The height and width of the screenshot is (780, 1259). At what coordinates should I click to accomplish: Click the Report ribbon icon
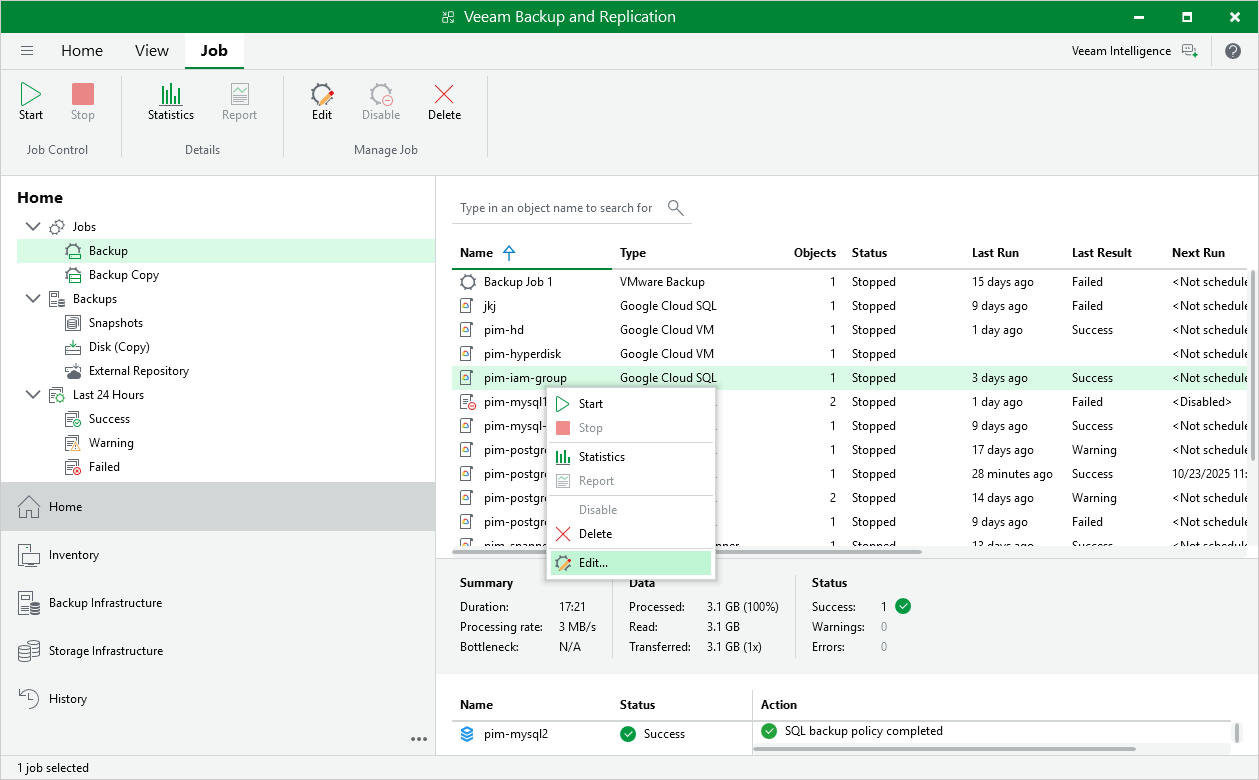point(240,94)
